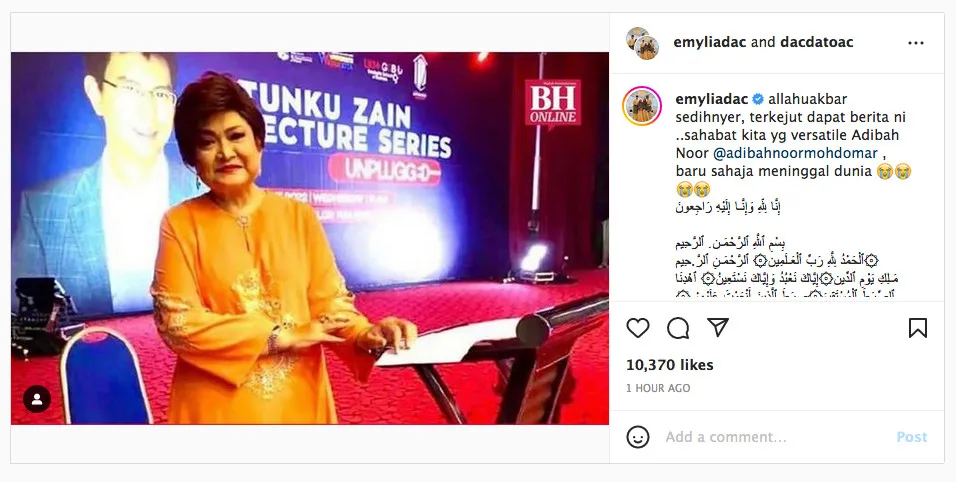Show tagged people icon on photo
The height and width of the screenshot is (482, 956).
click(37, 399)
